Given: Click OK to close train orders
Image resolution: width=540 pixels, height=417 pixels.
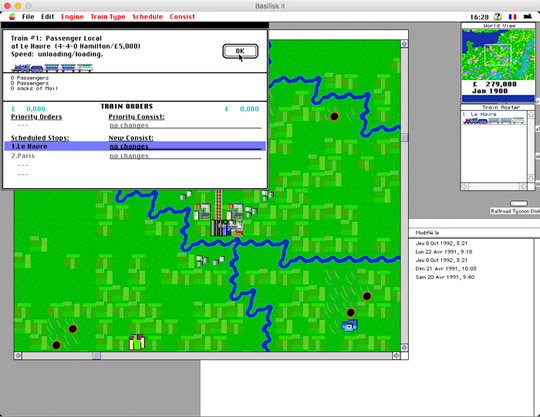Looking at the screenshot, I should point(240,51).
